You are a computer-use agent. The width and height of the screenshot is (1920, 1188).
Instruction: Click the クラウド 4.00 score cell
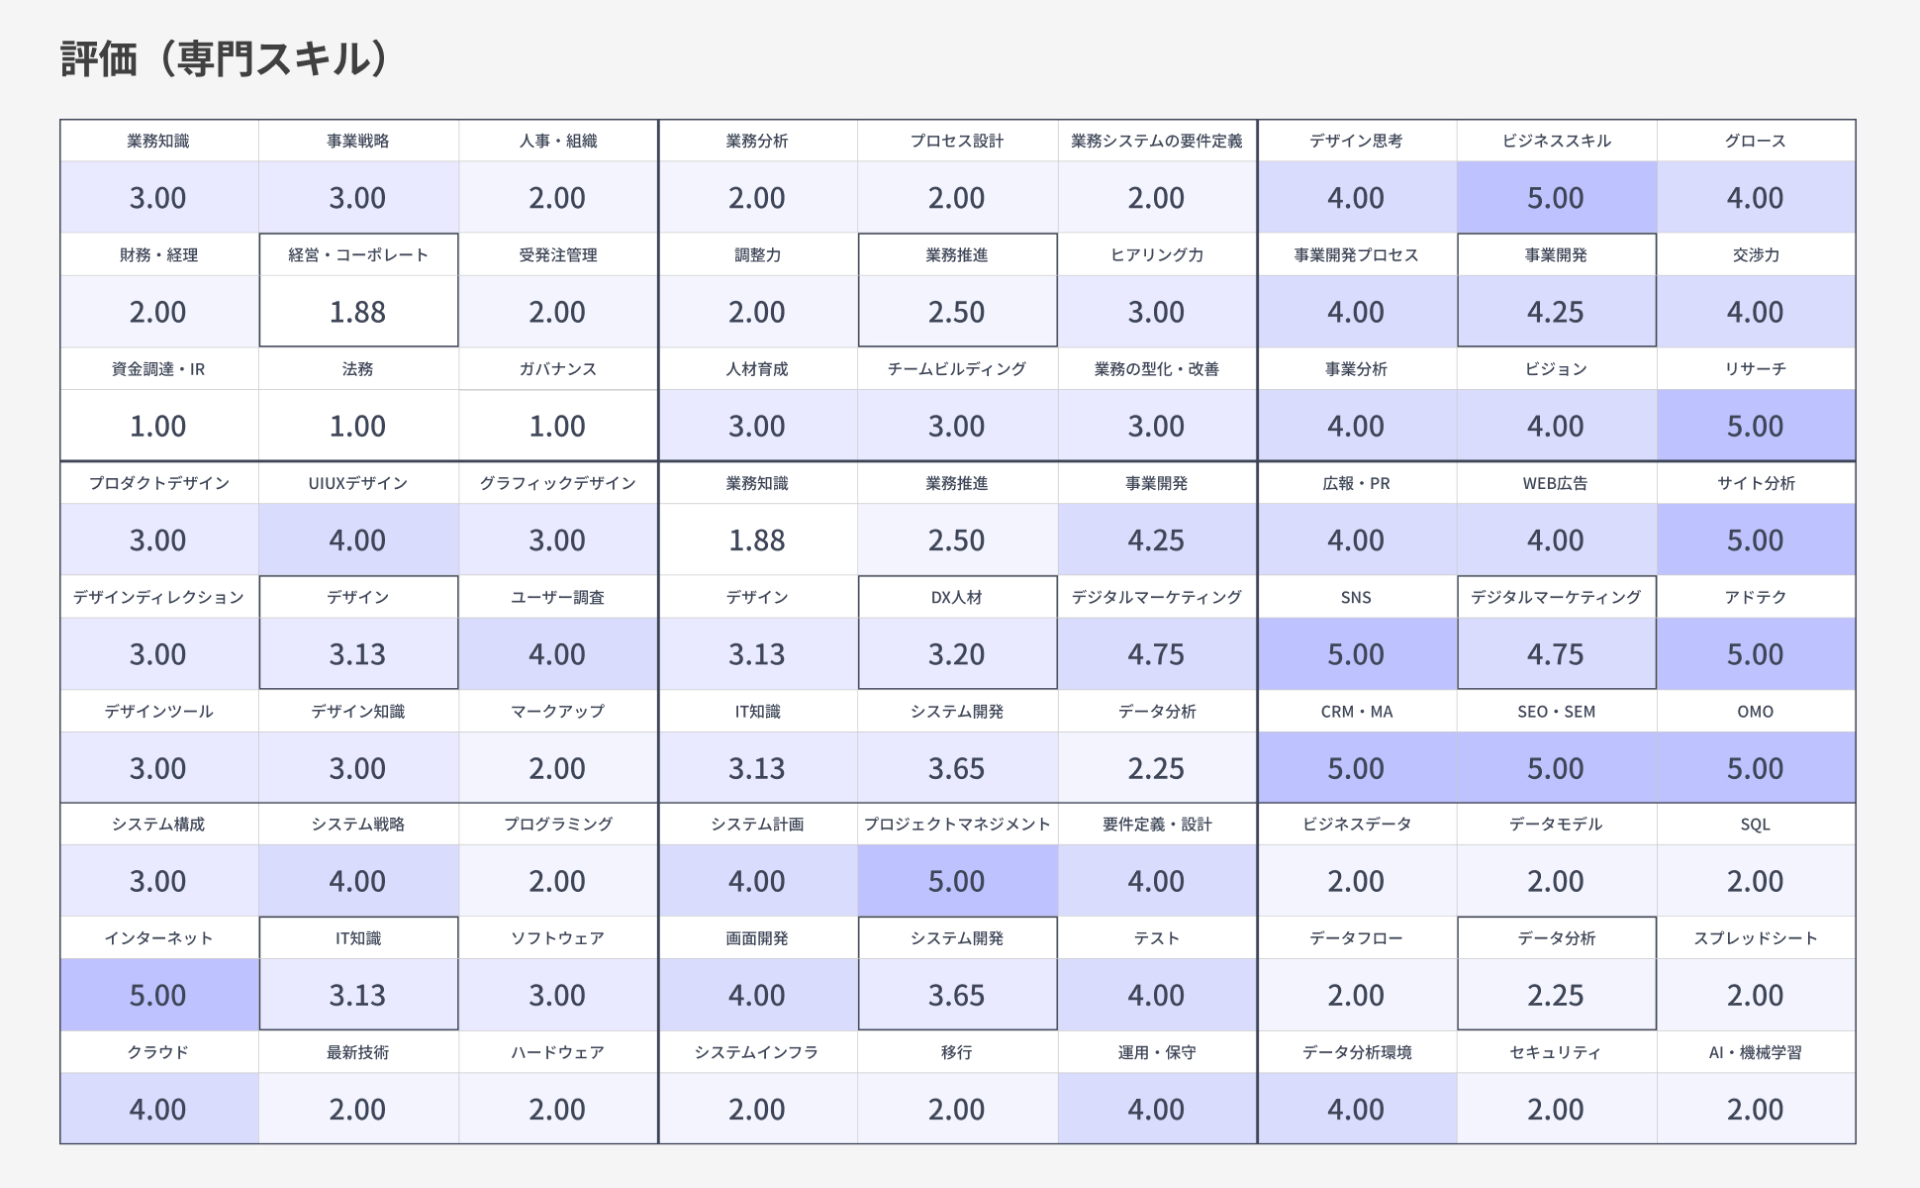(158, 1109)
